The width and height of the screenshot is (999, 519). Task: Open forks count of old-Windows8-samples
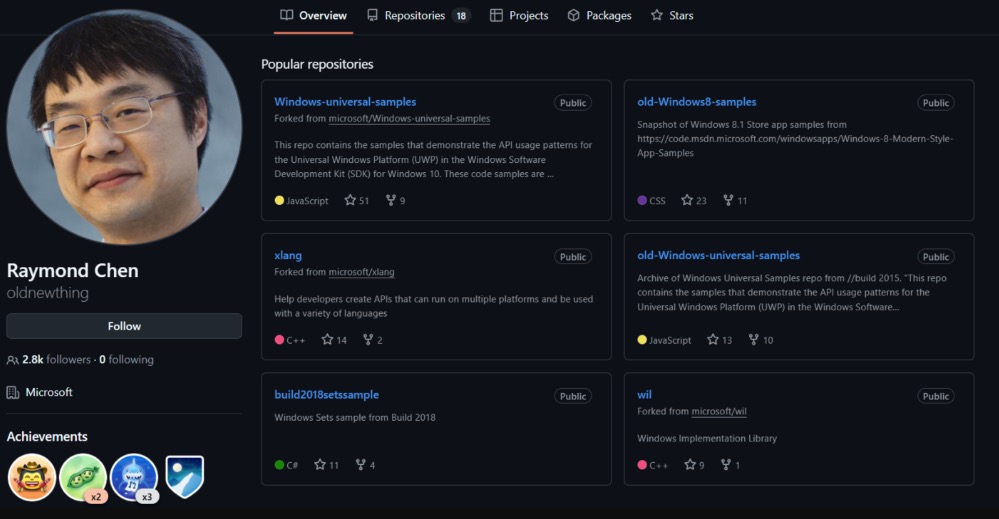click(735, 201)
